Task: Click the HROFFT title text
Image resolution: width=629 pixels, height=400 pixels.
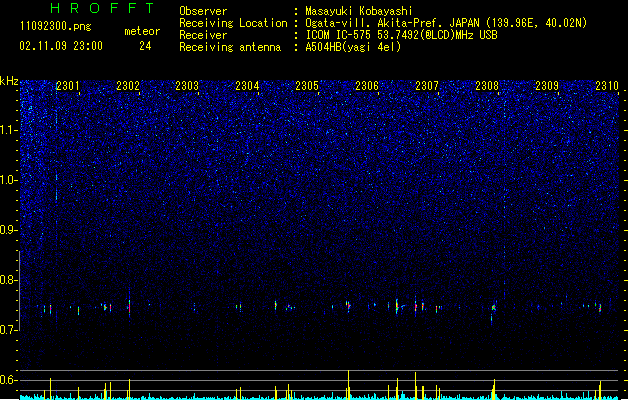Action: click(x=103, y=8)
